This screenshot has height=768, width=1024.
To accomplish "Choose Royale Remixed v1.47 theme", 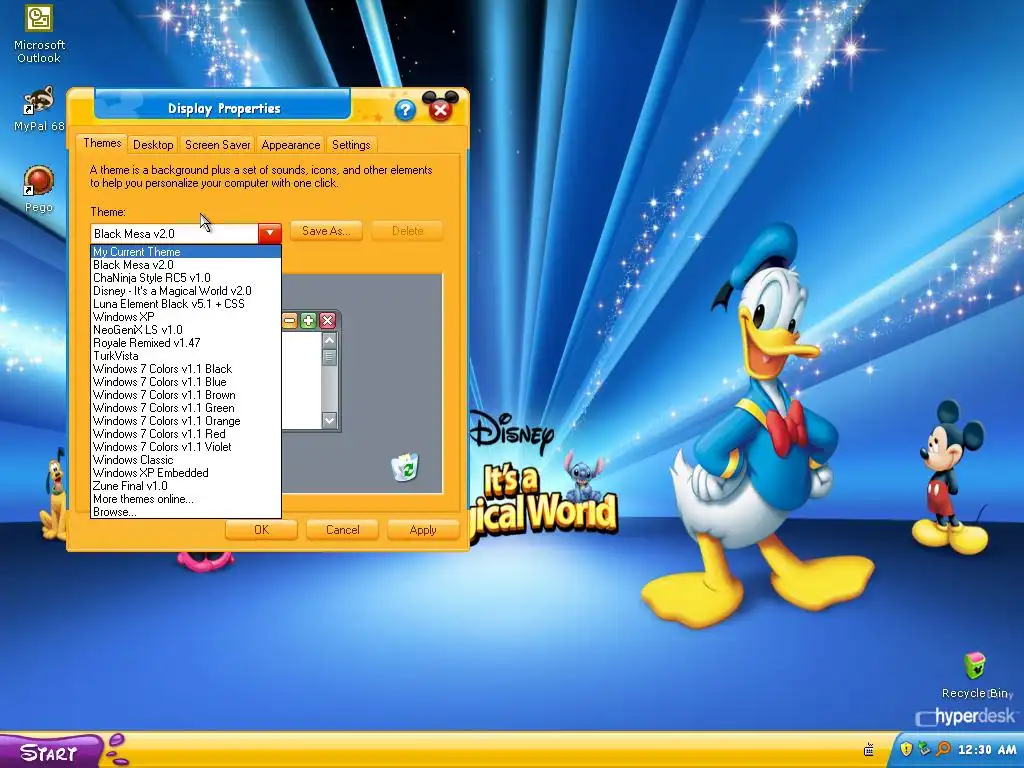I will (x=186, y=343).
